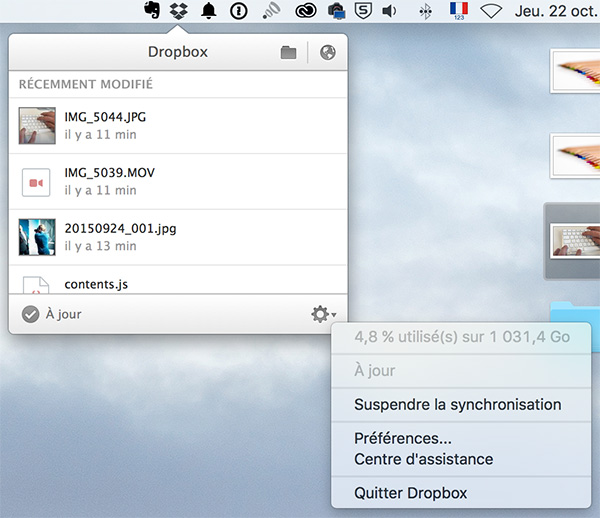This screenshot has width=600, height=518.
Task: Open IMG_5044.JPG thumbnail in recent list
Action: pos(37,125)
